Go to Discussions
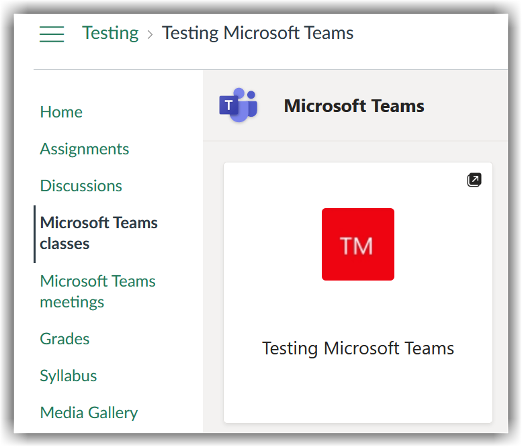This screenshot has height=448, width=522. 81,186
